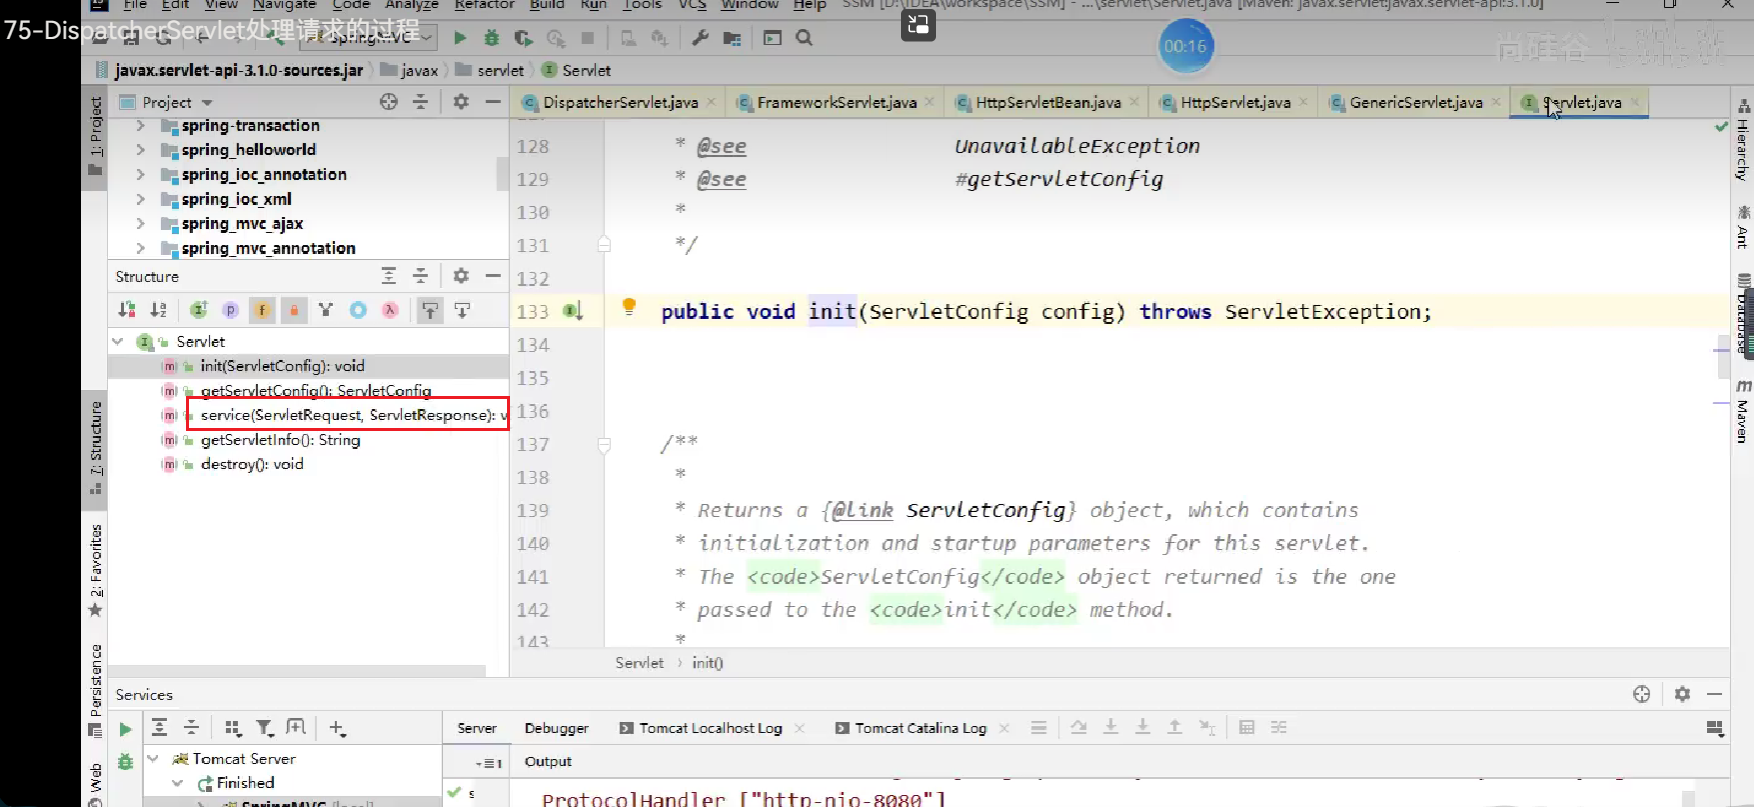Open the filter icon in Services toolbar
This screenshot has width=1754, height=807.
[264, 728]
